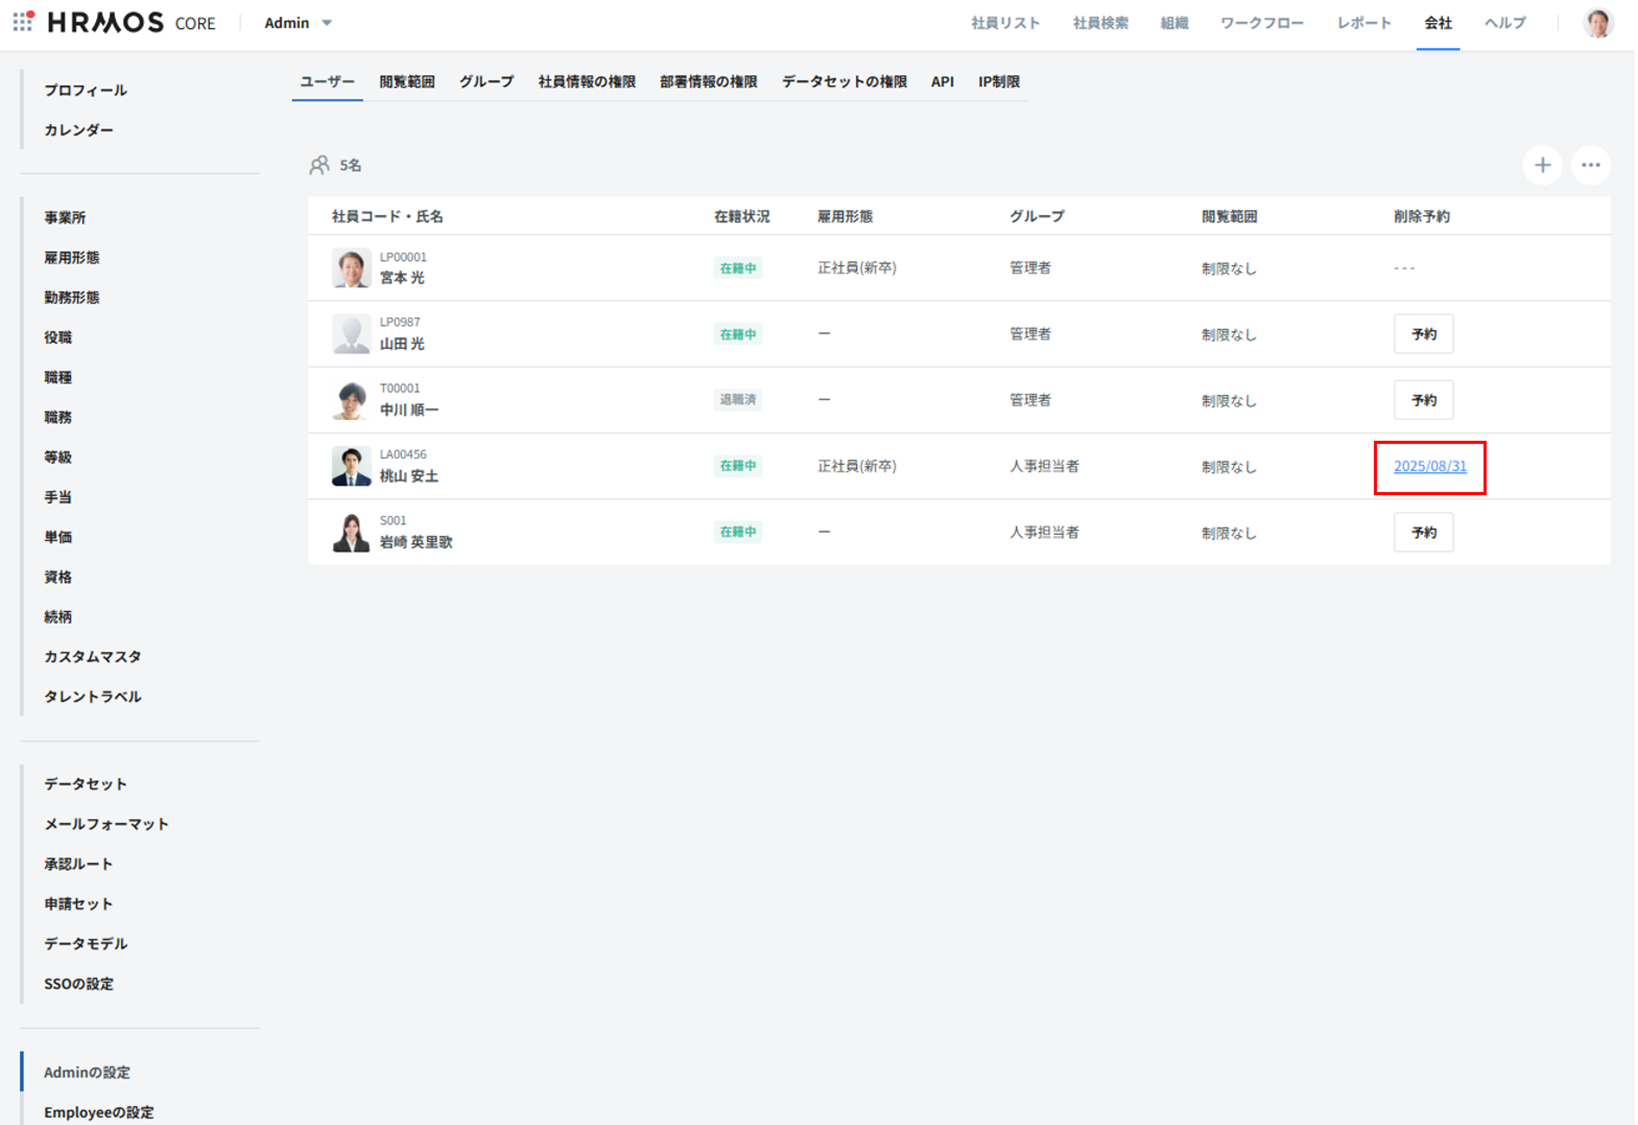1638x1125 pixels.
Task: Open the 社員リスト menu item
Action: [x=1005, y=23]
